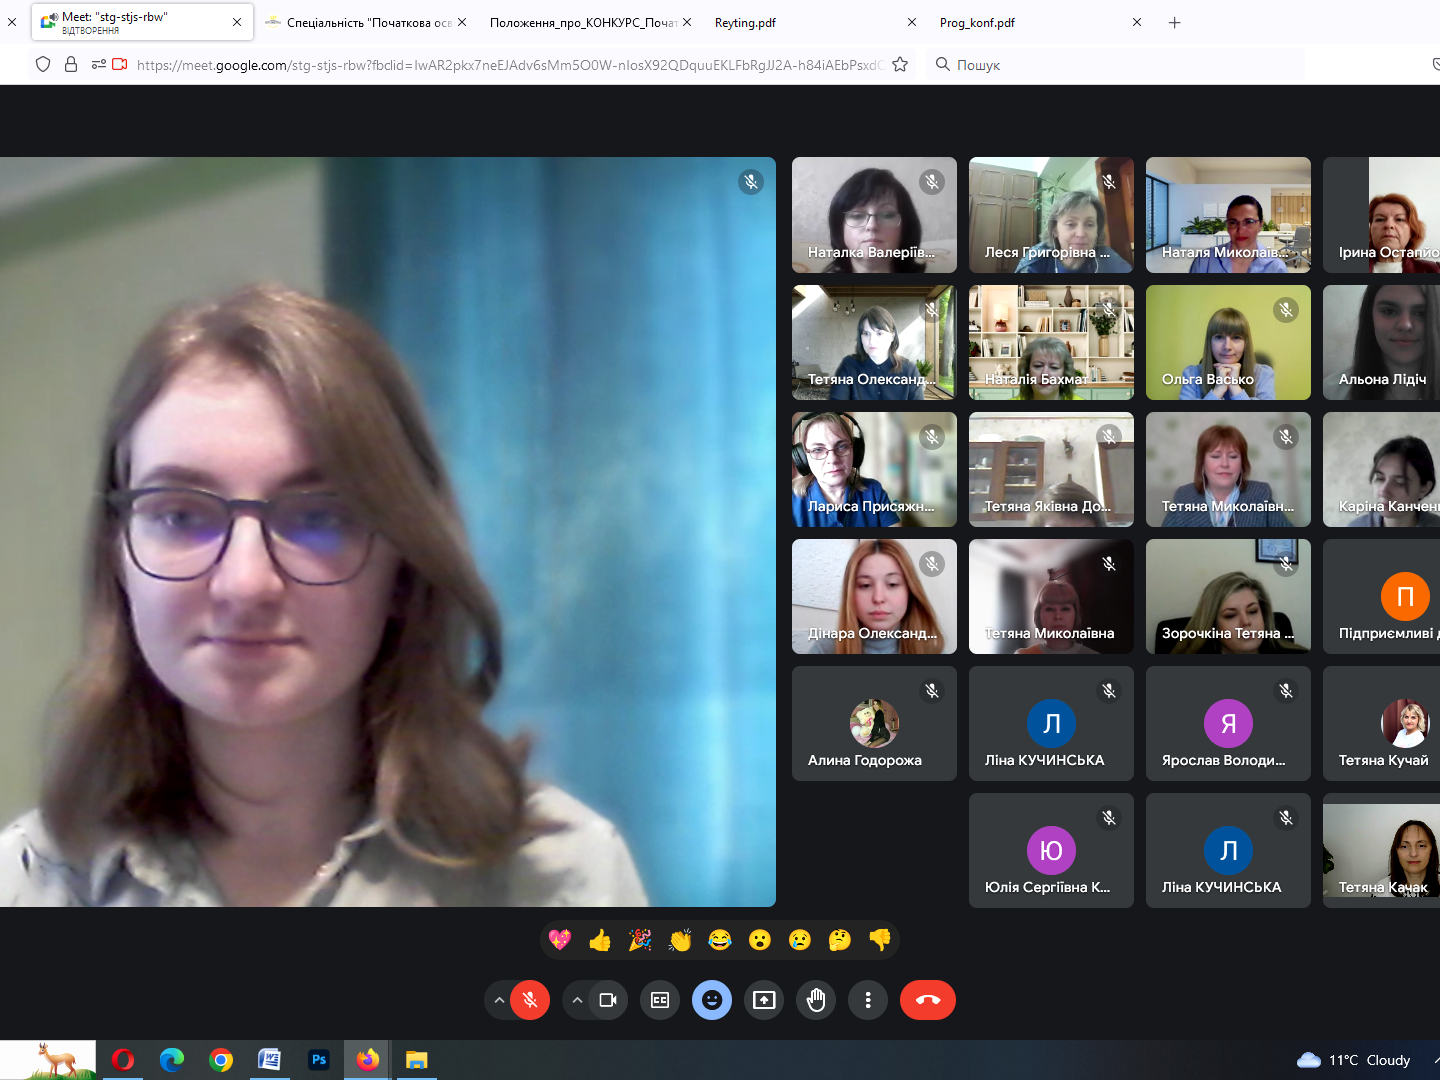Hide the emoji reactions bar

(712, 1000)
